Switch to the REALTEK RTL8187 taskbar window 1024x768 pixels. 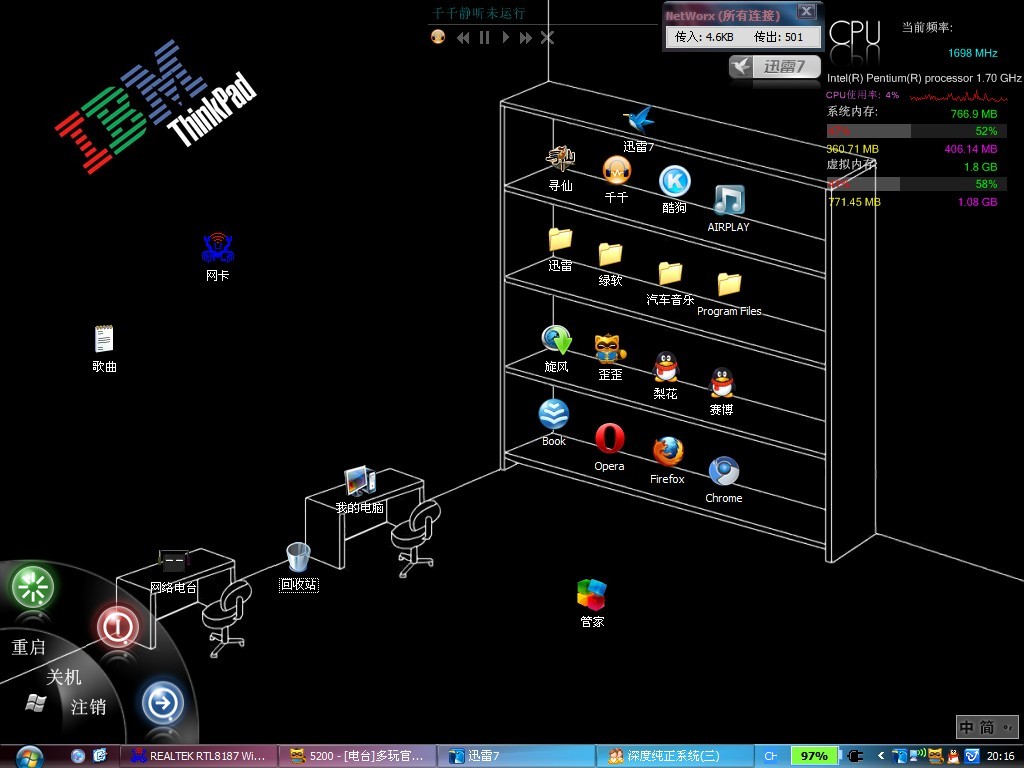(199, 756)
